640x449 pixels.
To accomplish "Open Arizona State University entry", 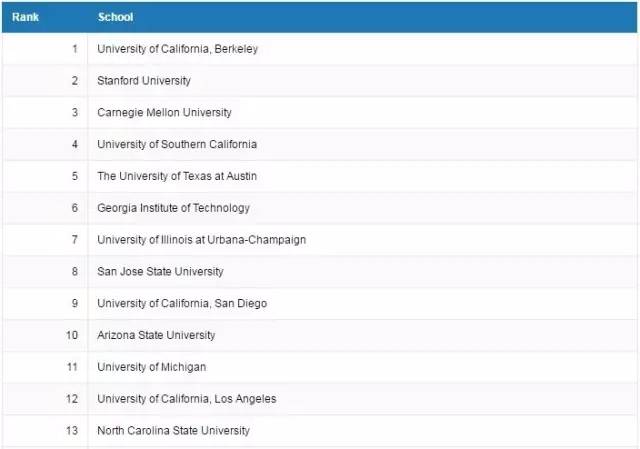I will [x=156, y=336].
